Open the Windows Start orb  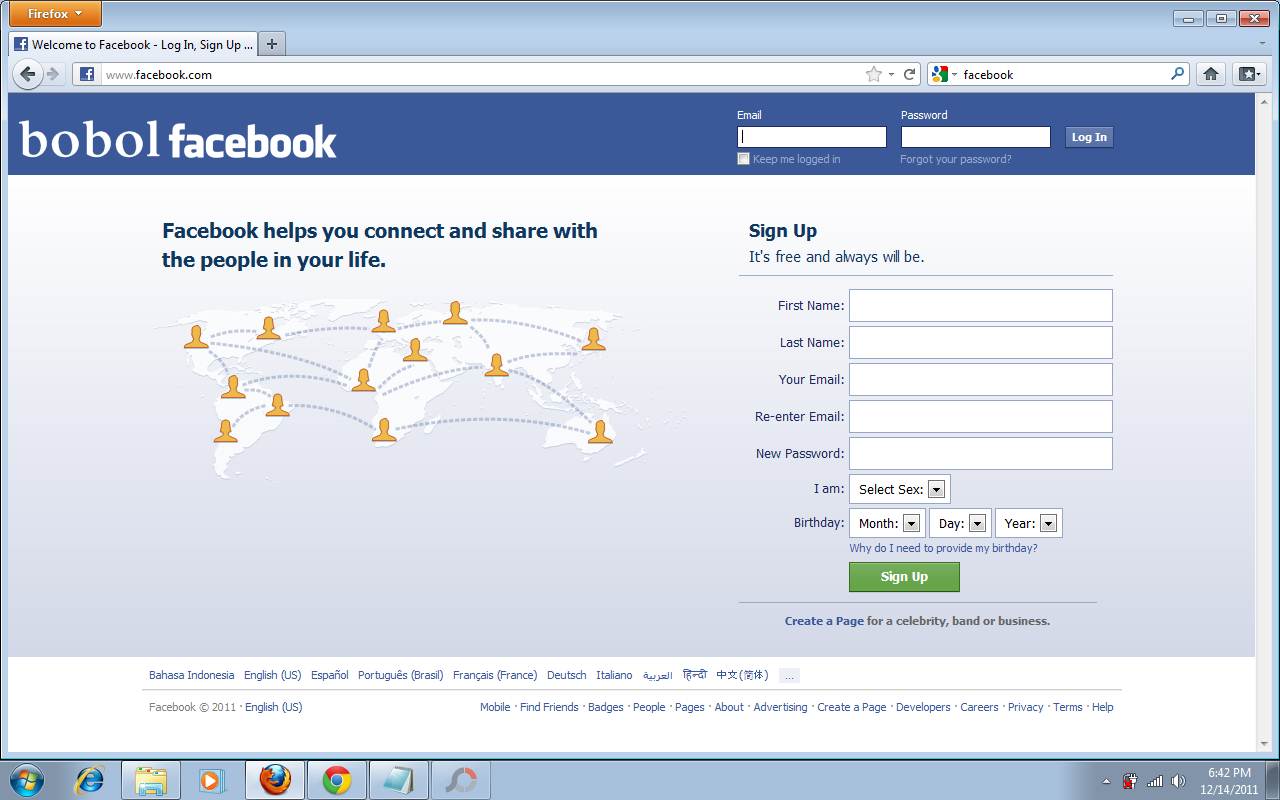click(27, 780)
